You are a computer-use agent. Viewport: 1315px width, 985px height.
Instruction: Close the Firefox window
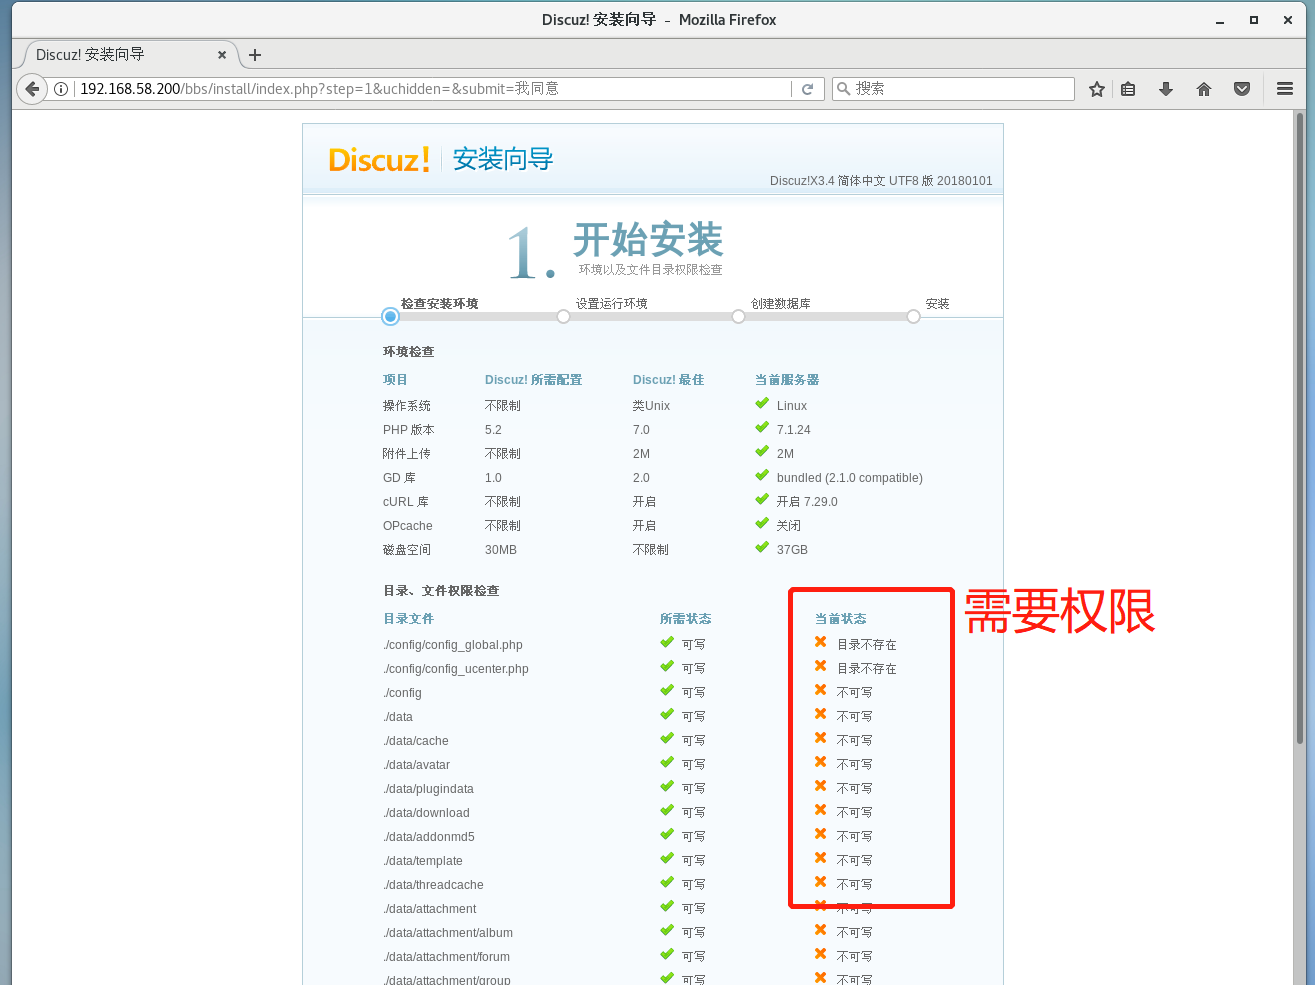tap(1288, 20)
